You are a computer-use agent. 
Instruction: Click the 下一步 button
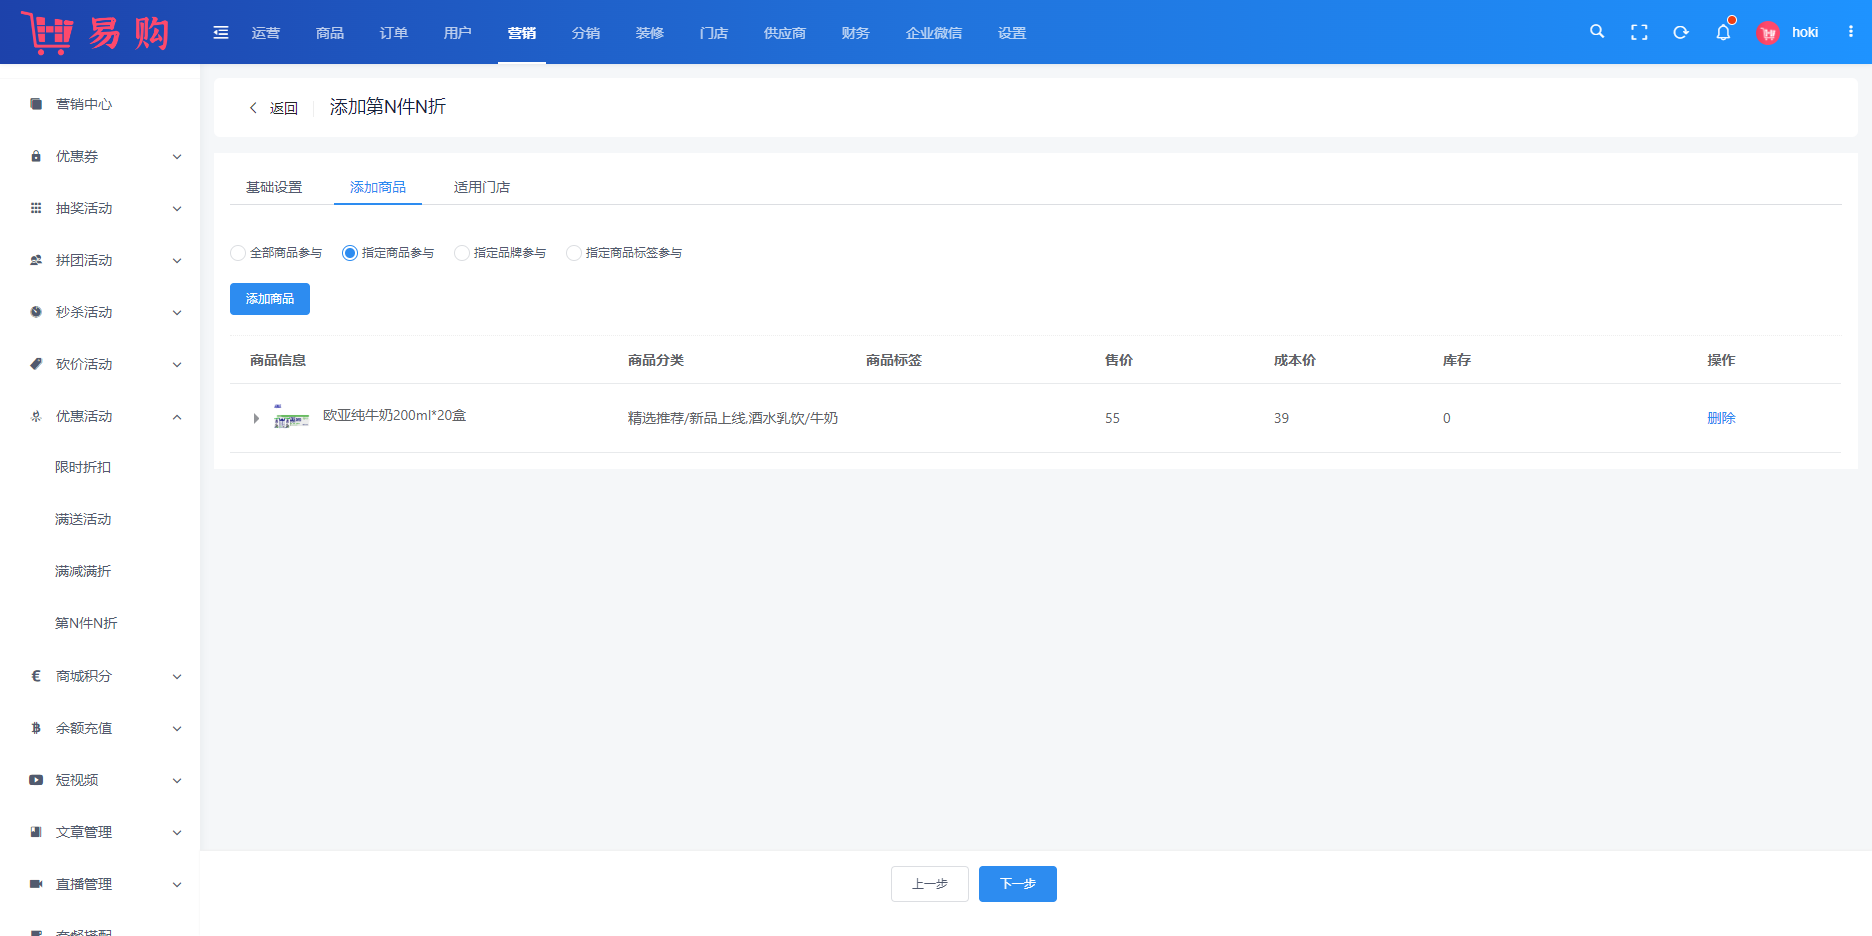pyautogui.click(x=1017, y=884)
